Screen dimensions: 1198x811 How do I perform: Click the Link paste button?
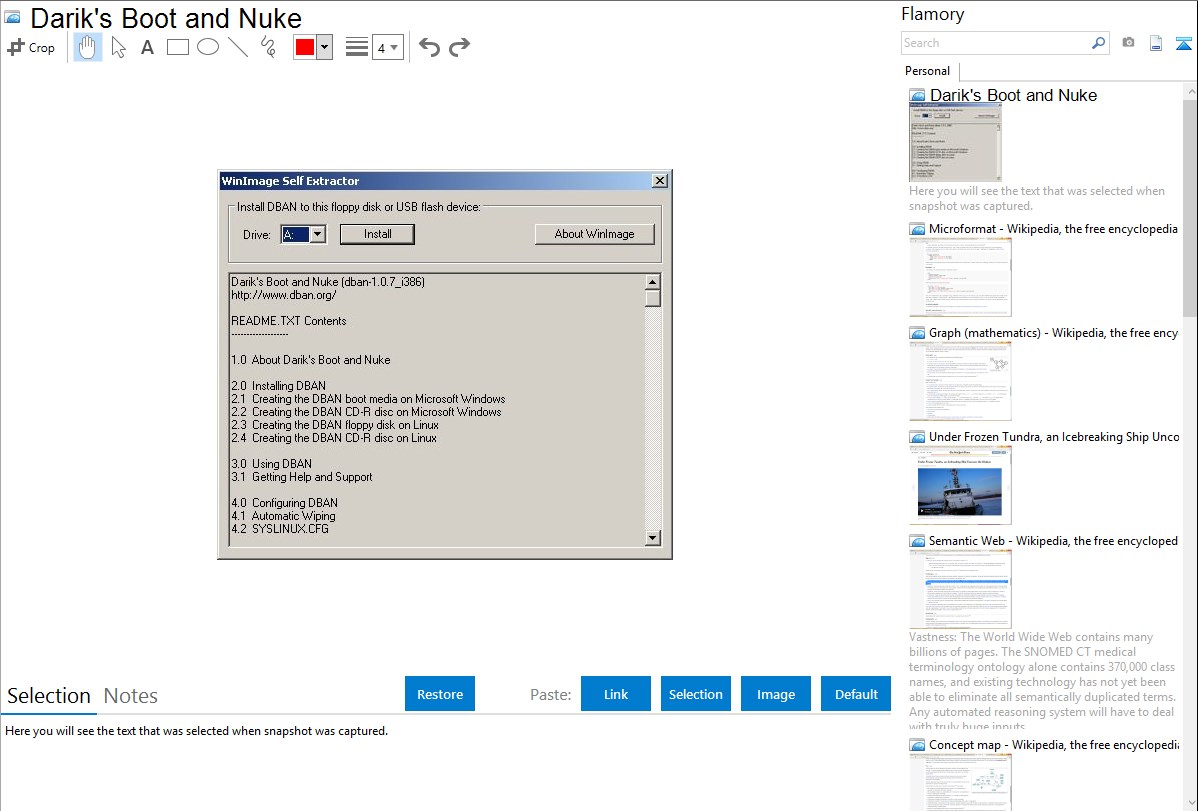point(616,694)
